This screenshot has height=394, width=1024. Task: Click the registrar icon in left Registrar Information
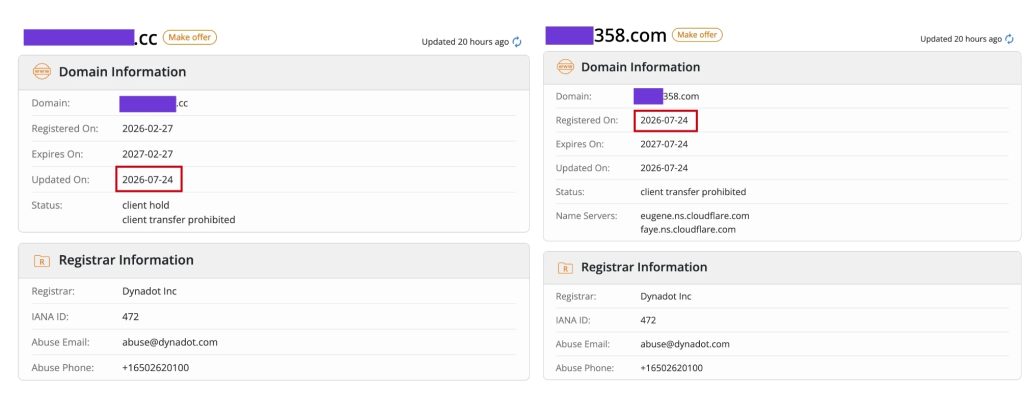tap(42, 261)
